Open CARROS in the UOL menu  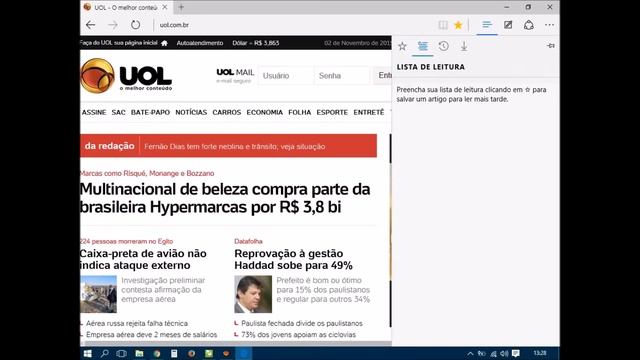pyautogui.click(x=227, y=112)
